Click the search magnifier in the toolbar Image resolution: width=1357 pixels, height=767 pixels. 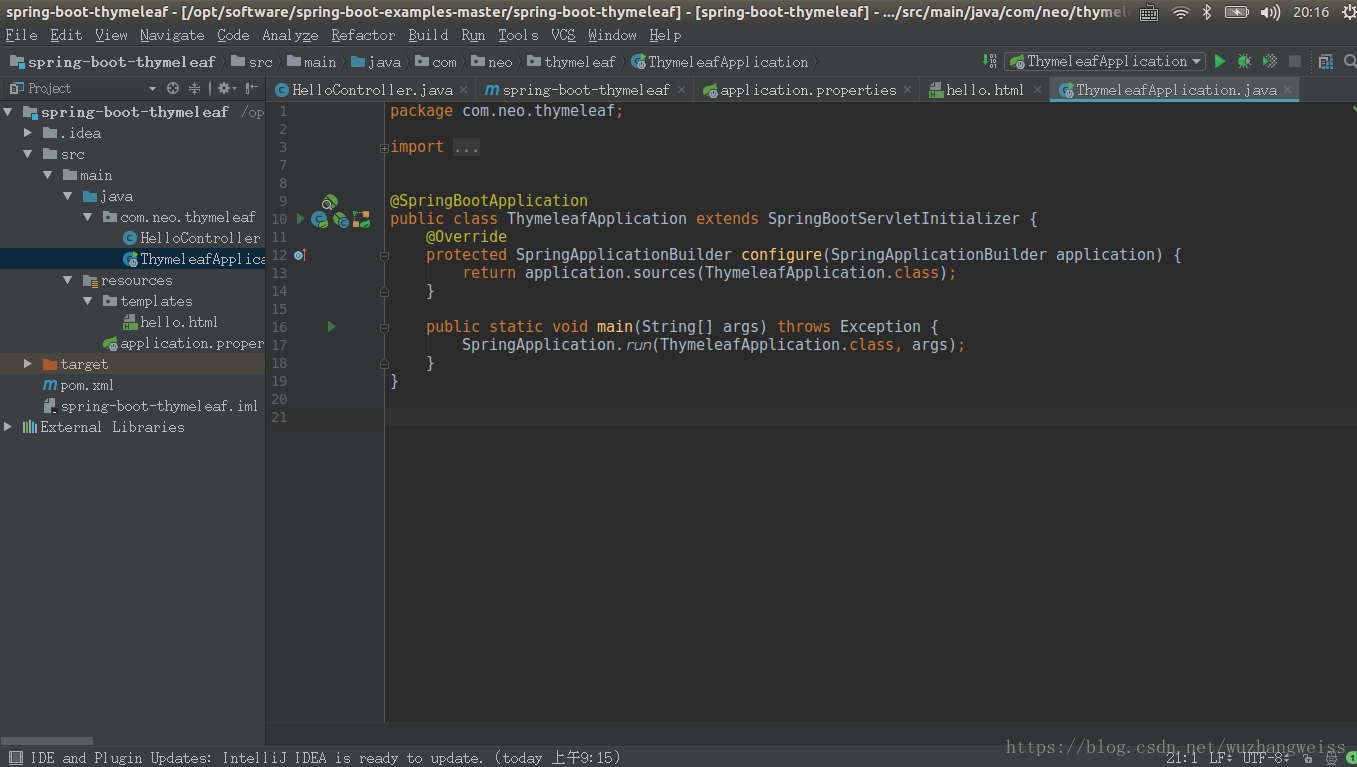click(1348, 61)
